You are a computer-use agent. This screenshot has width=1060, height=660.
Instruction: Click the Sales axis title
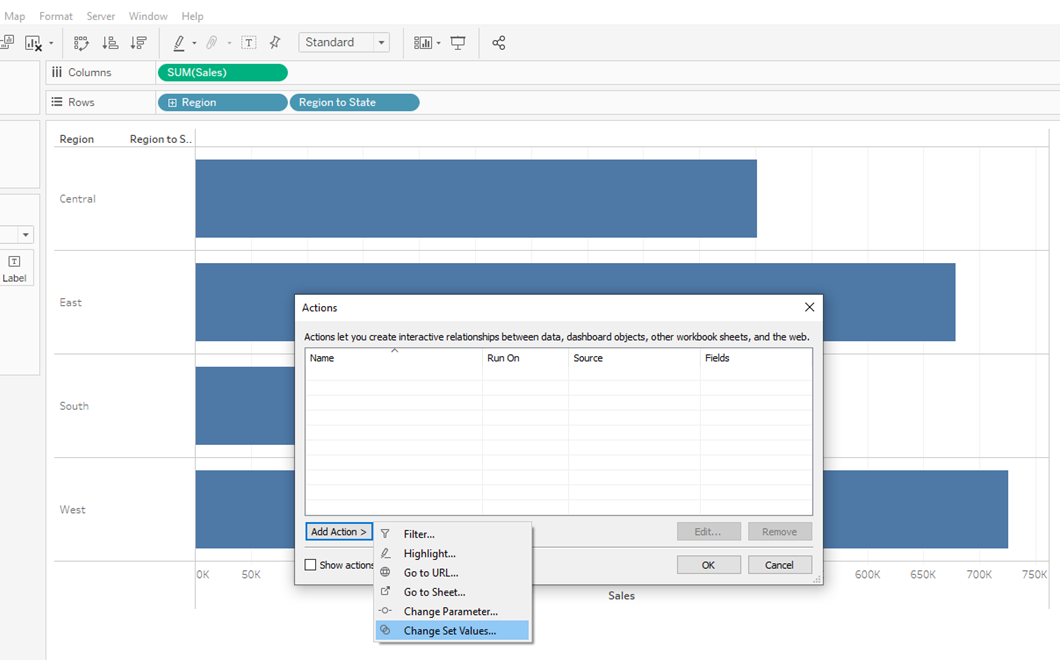pos(621,595)
